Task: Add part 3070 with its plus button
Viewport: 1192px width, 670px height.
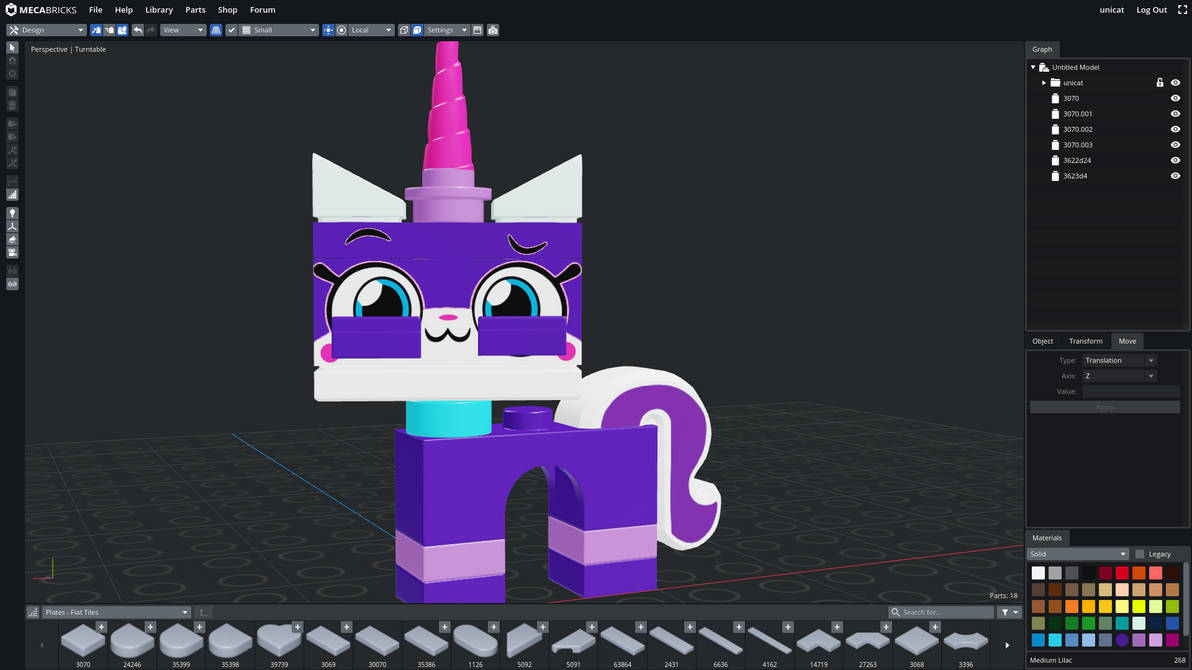Action: click(101, 627)
